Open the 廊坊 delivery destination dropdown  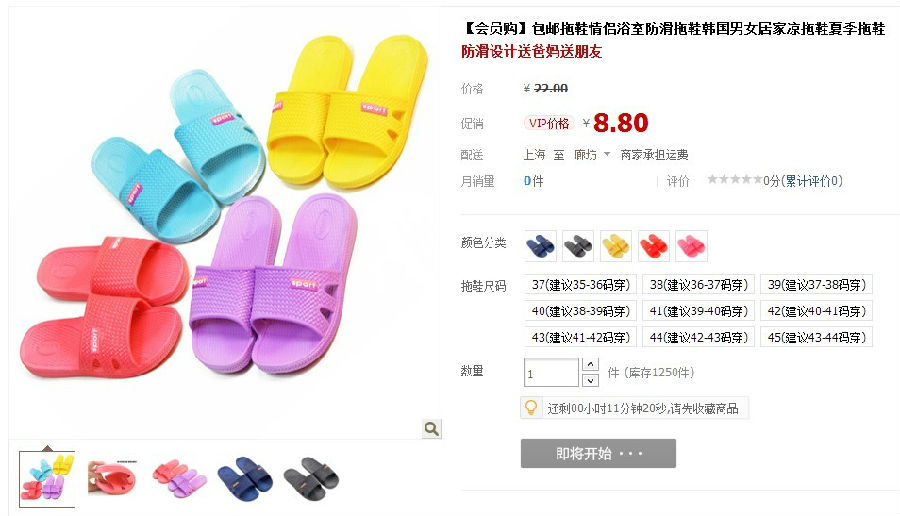click(592, 155)
